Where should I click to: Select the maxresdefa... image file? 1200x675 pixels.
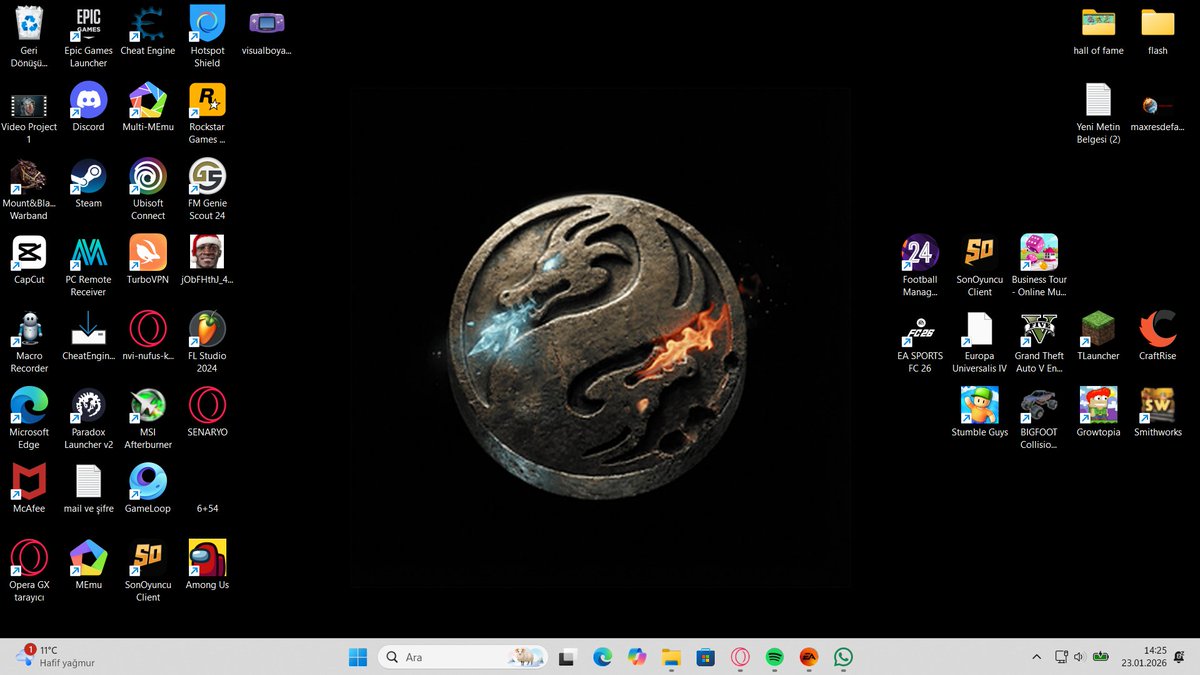[x=1157, y=112]
